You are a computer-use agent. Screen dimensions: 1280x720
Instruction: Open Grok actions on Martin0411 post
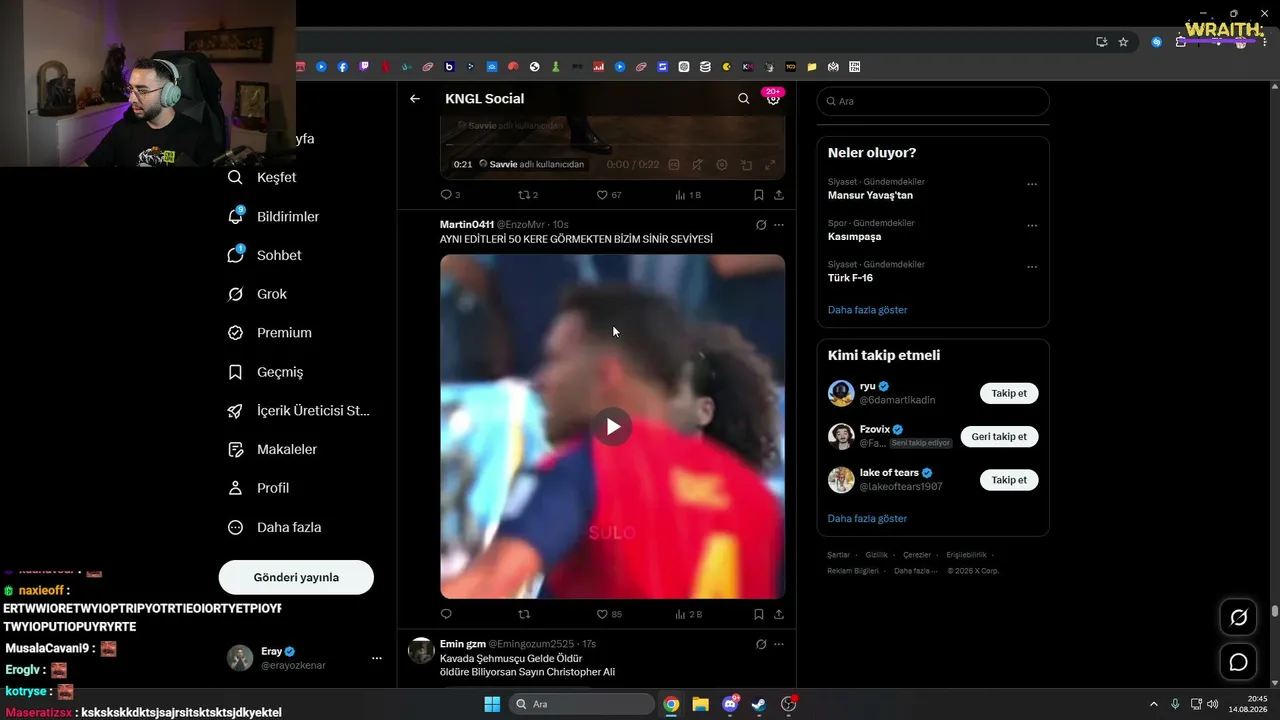coord(761,225)
